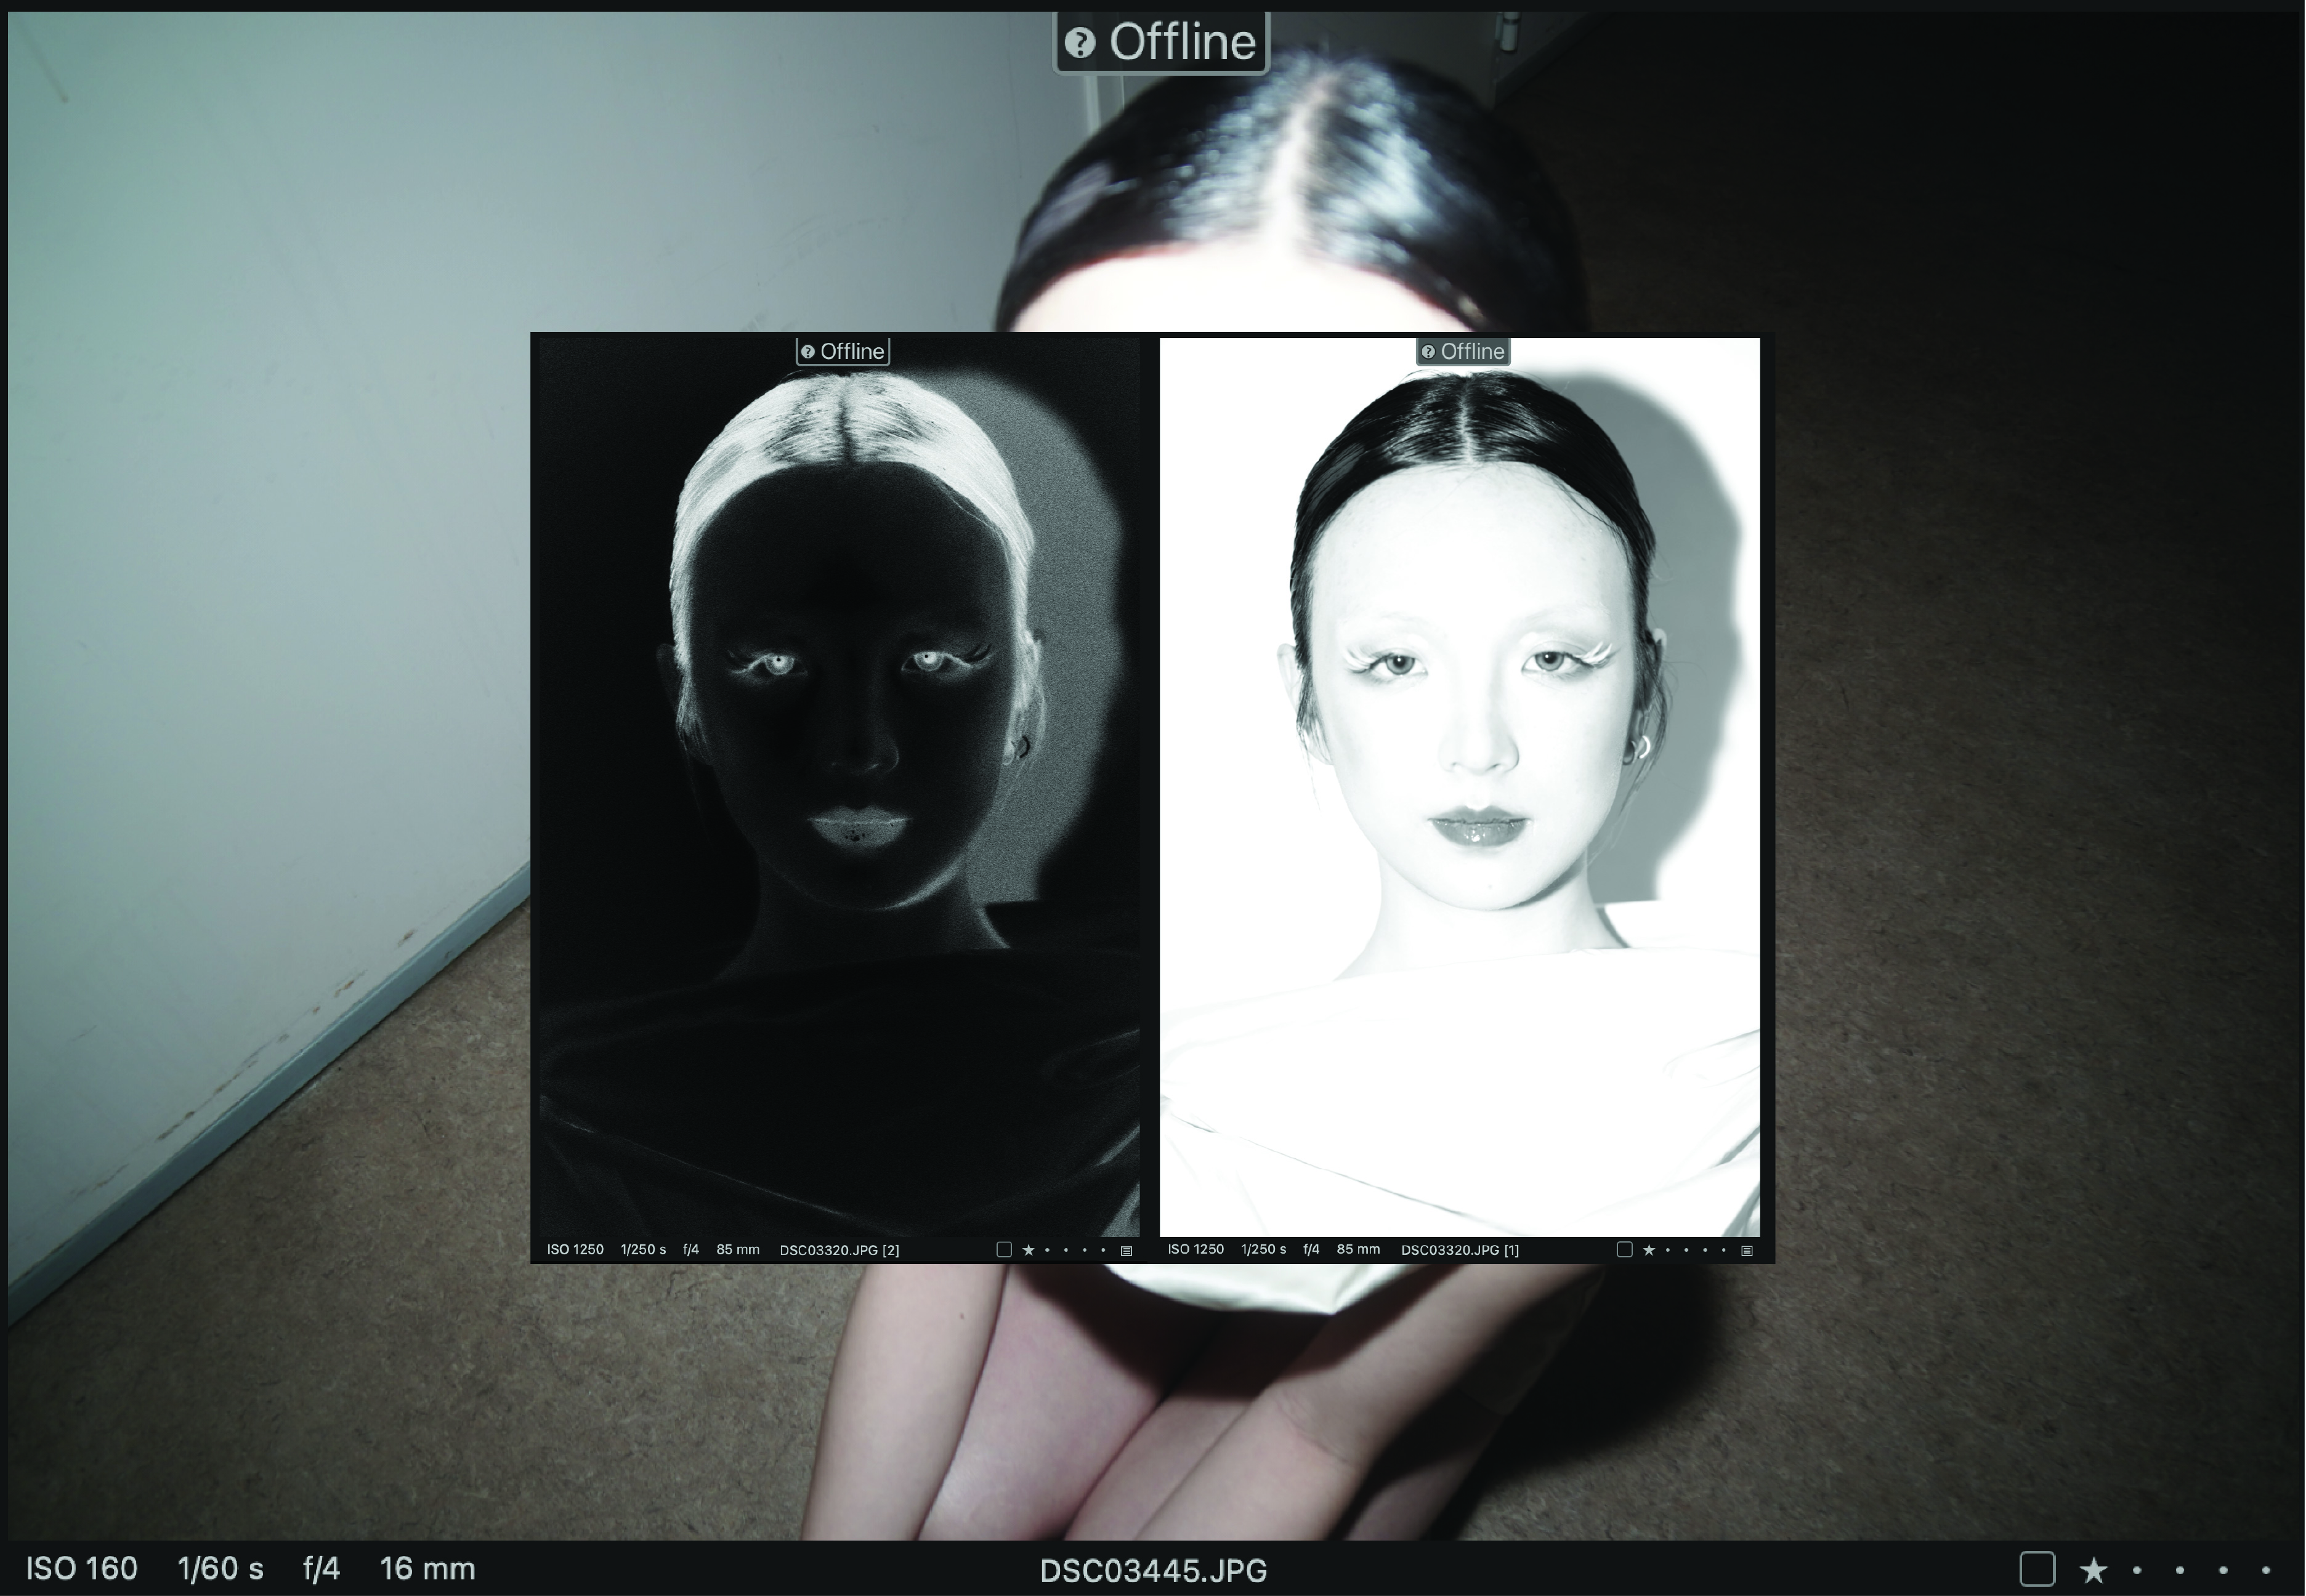The width and height of the screenshot is (2306, 1596).
Task: Give DSC03320.JPG [2] a five-star rating
Action: [1104, 1250]
